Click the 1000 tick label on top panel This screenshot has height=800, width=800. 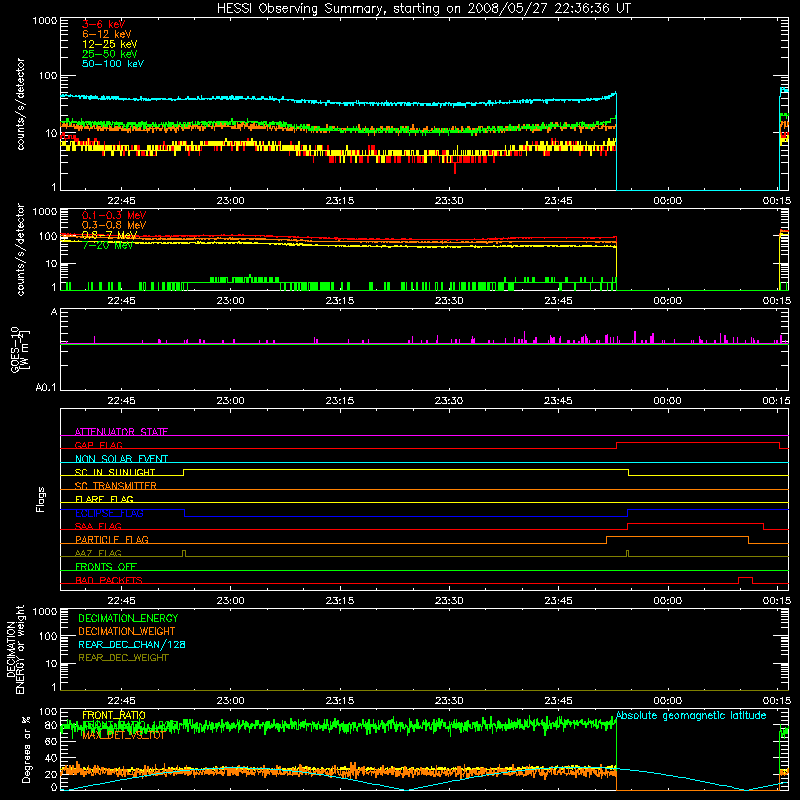[x=45, y=21]
